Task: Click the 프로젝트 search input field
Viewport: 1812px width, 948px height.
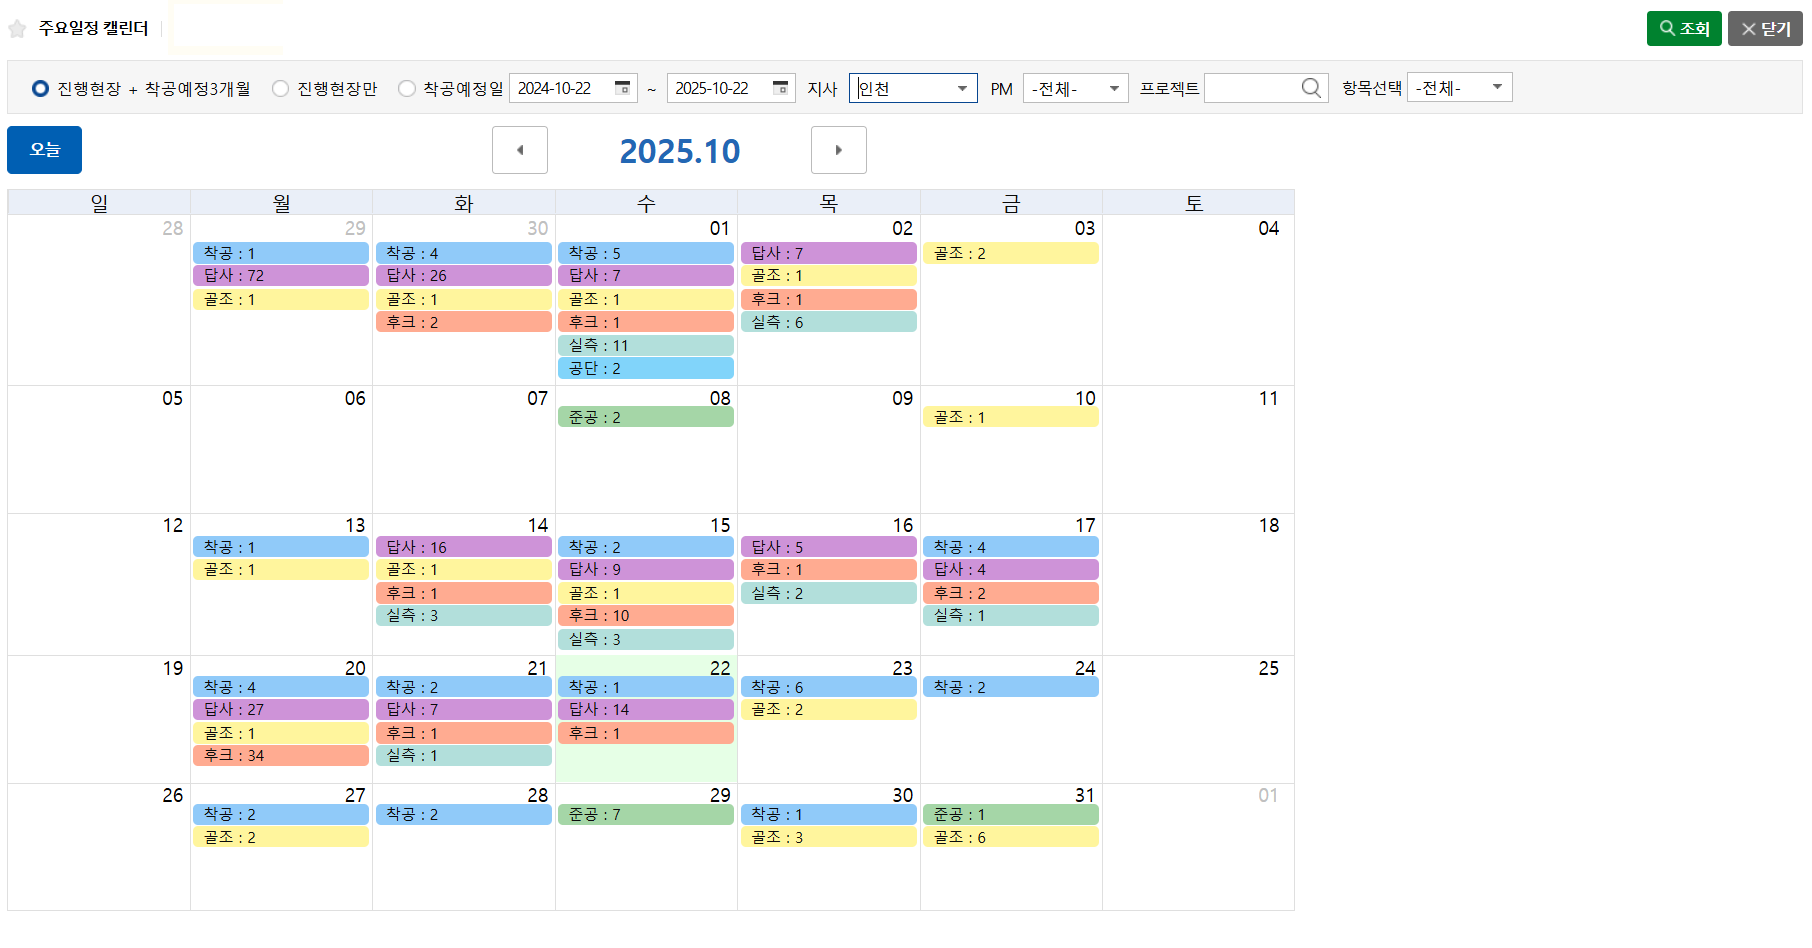Action: click(x=1251, y=88)
